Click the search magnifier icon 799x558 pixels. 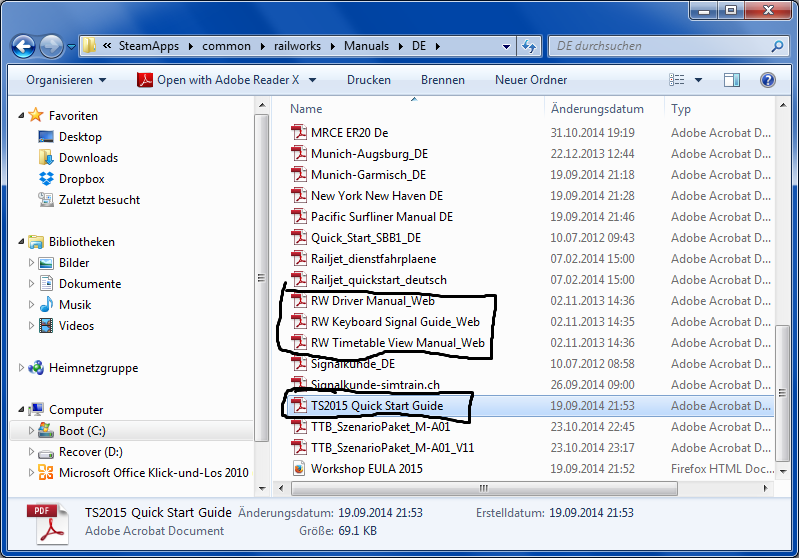(x=777, y=46)
